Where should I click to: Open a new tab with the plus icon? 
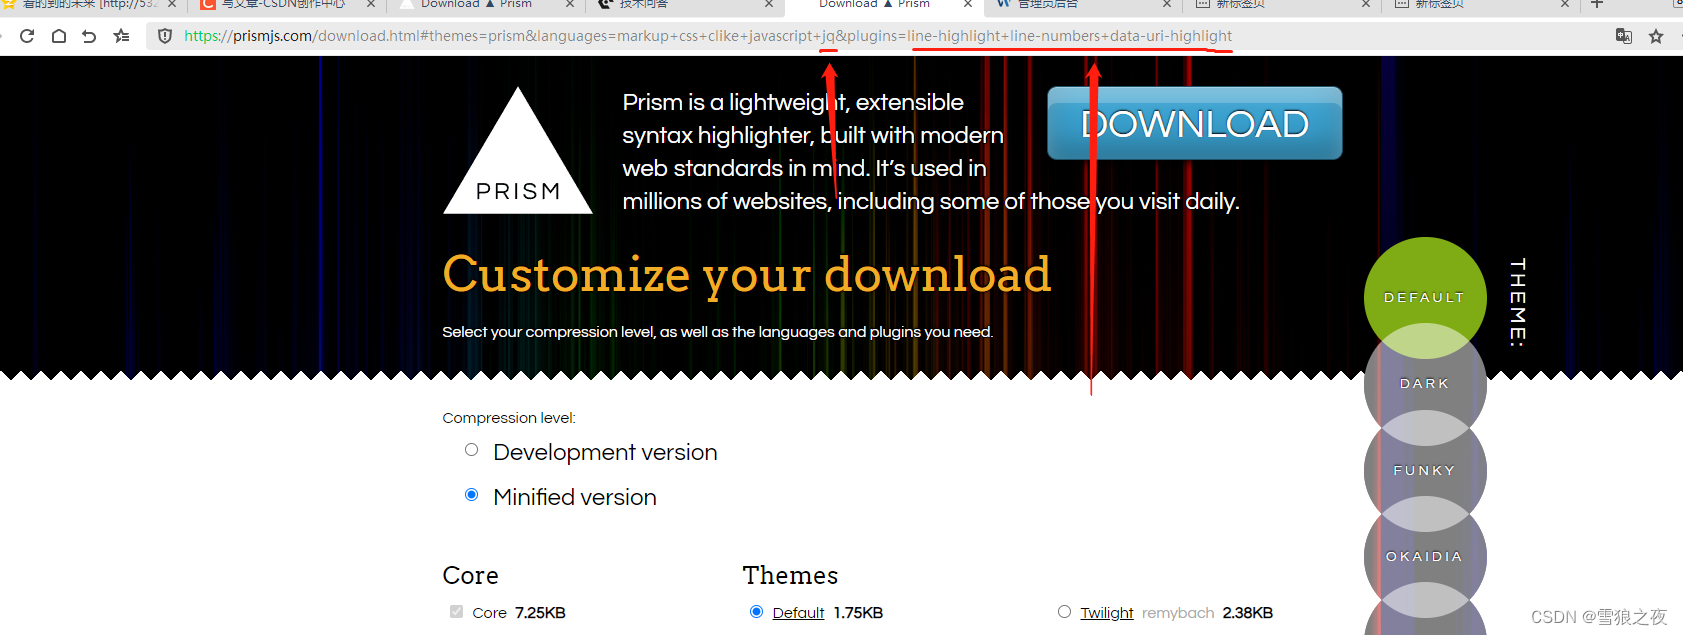(1597, 4)
